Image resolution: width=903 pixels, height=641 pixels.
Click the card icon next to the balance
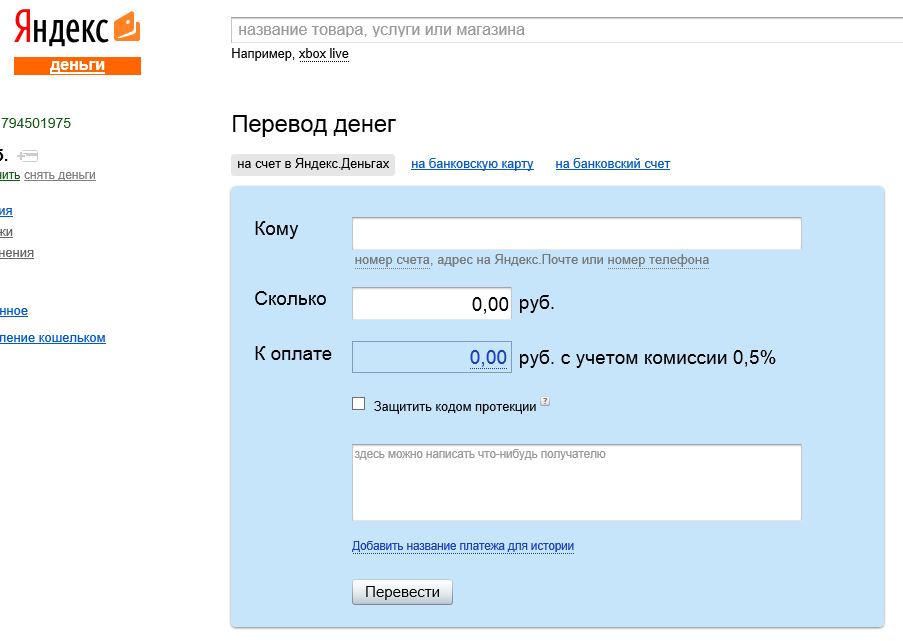tap(28, 155)
